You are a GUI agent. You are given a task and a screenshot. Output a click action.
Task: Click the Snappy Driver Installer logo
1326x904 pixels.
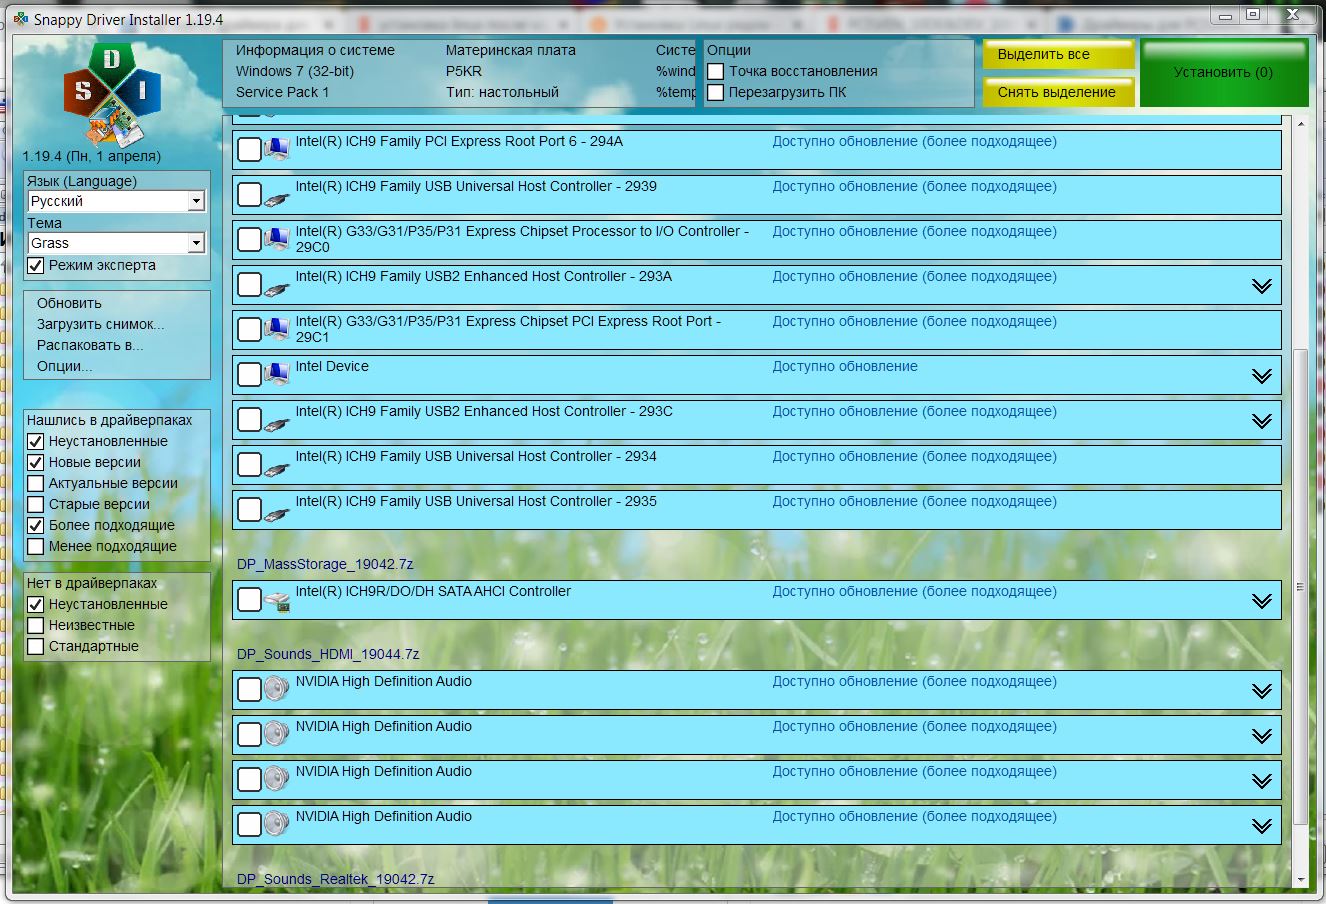(112, 95)
